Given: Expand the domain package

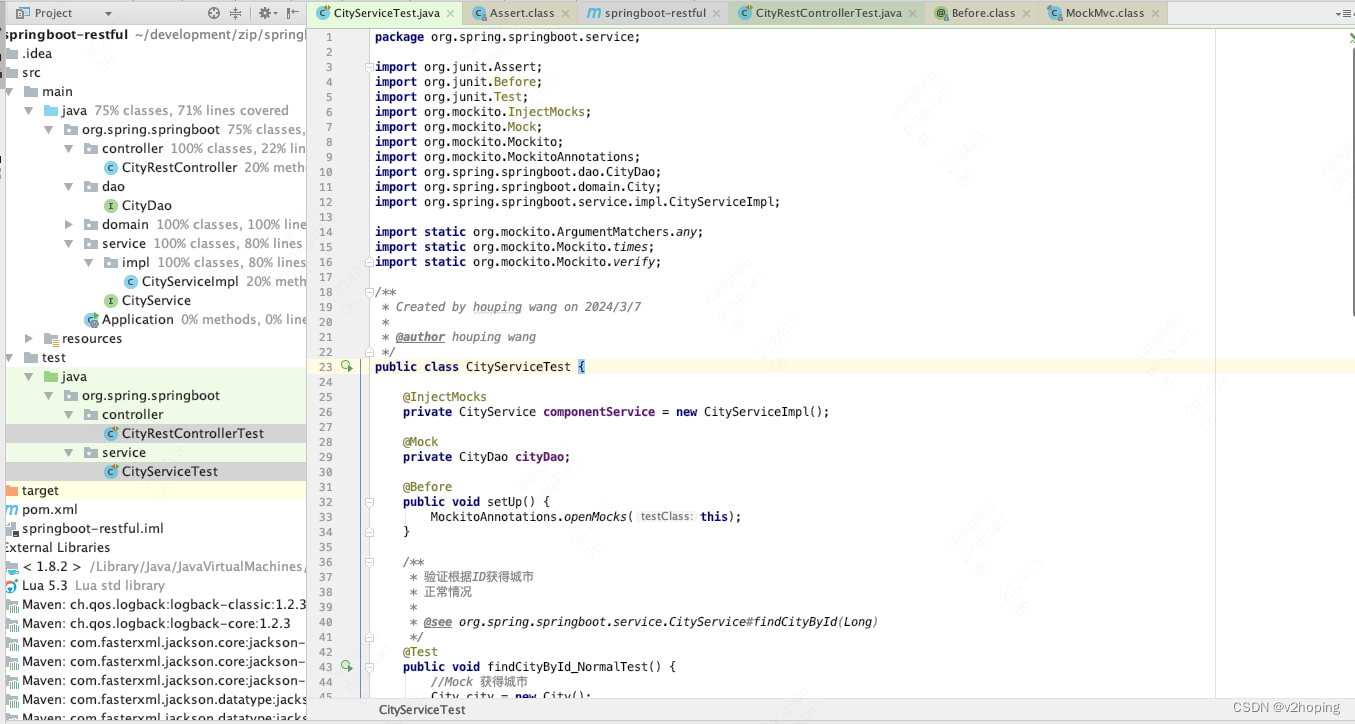Looking at the screenshot, I should (x=69, y=225).
